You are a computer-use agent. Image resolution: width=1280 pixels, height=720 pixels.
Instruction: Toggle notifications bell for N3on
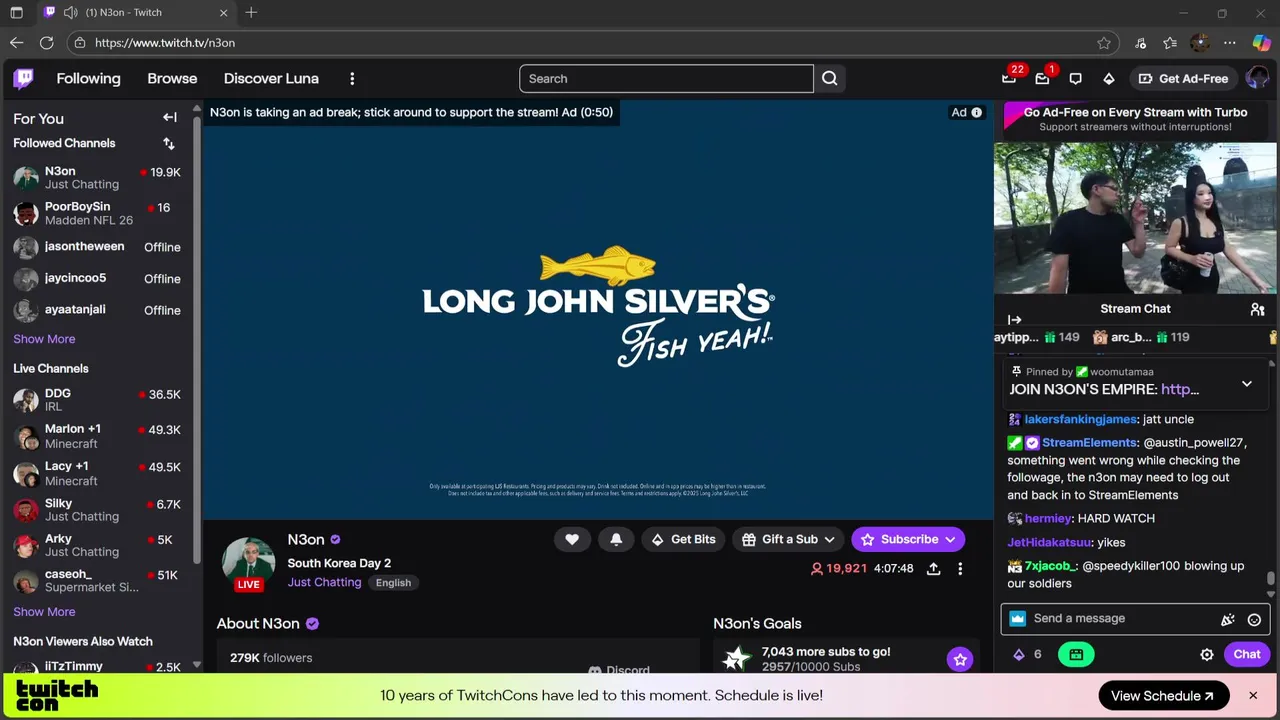tap(616, 539)
